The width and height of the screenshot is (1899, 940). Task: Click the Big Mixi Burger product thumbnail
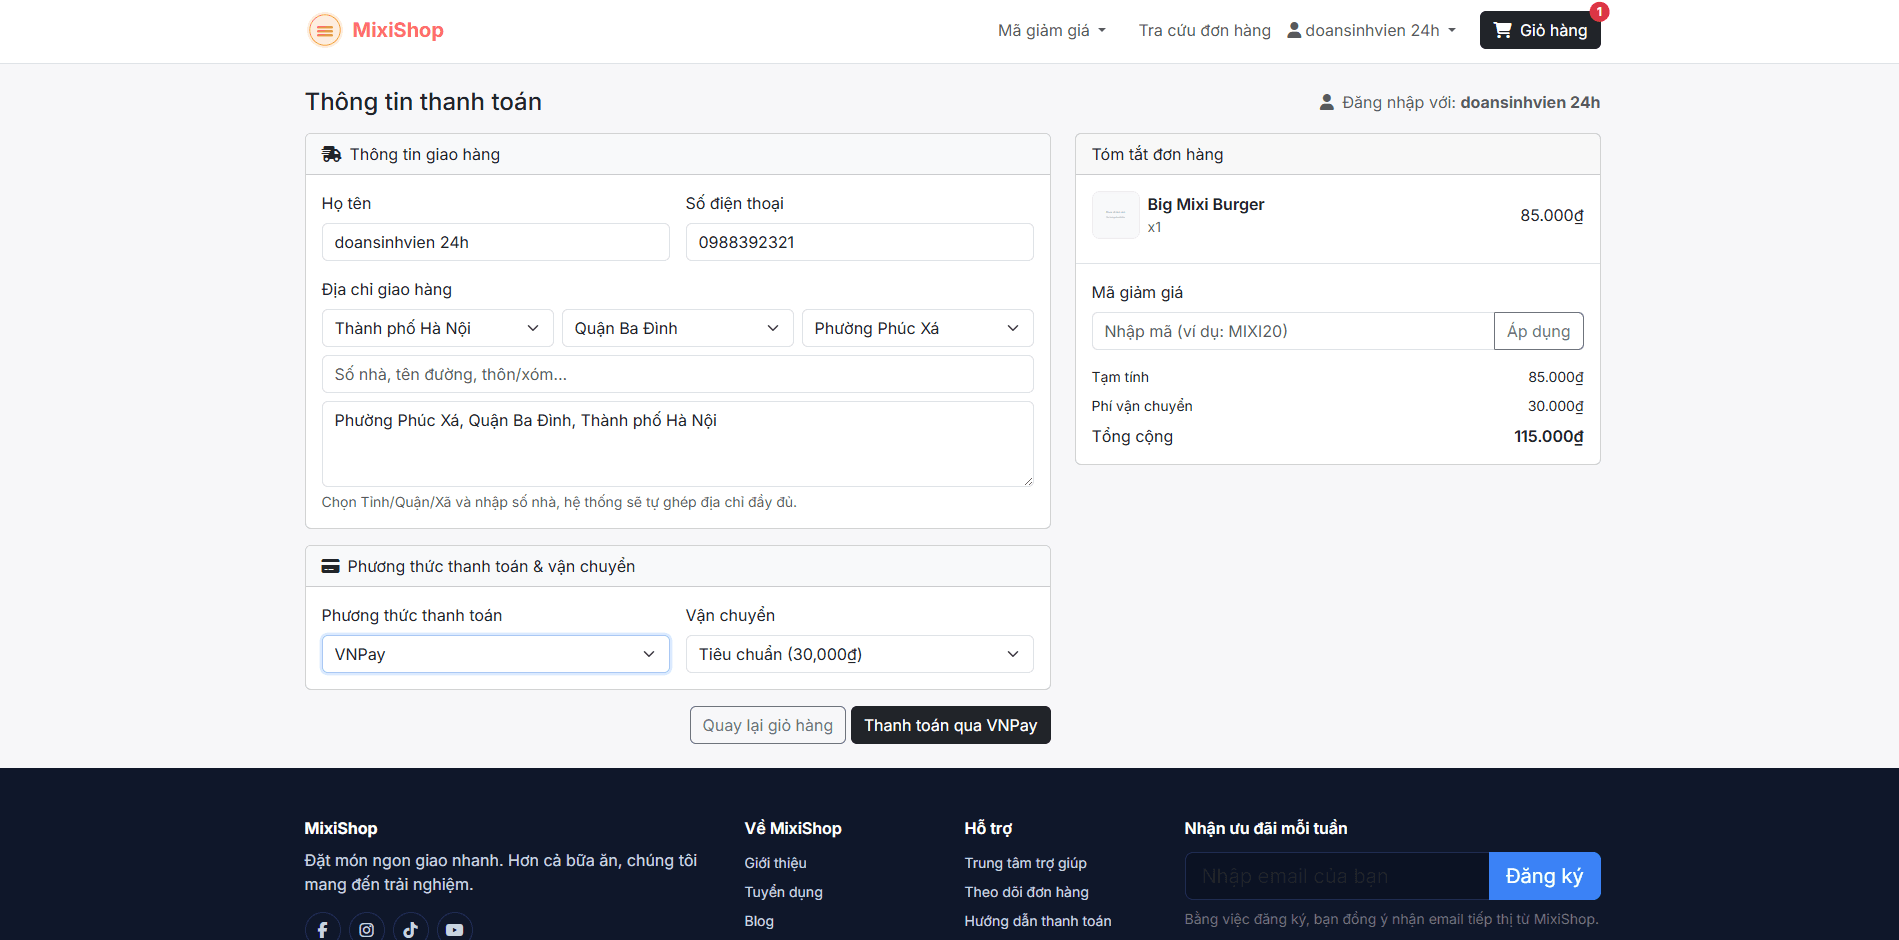[1115, 215]
